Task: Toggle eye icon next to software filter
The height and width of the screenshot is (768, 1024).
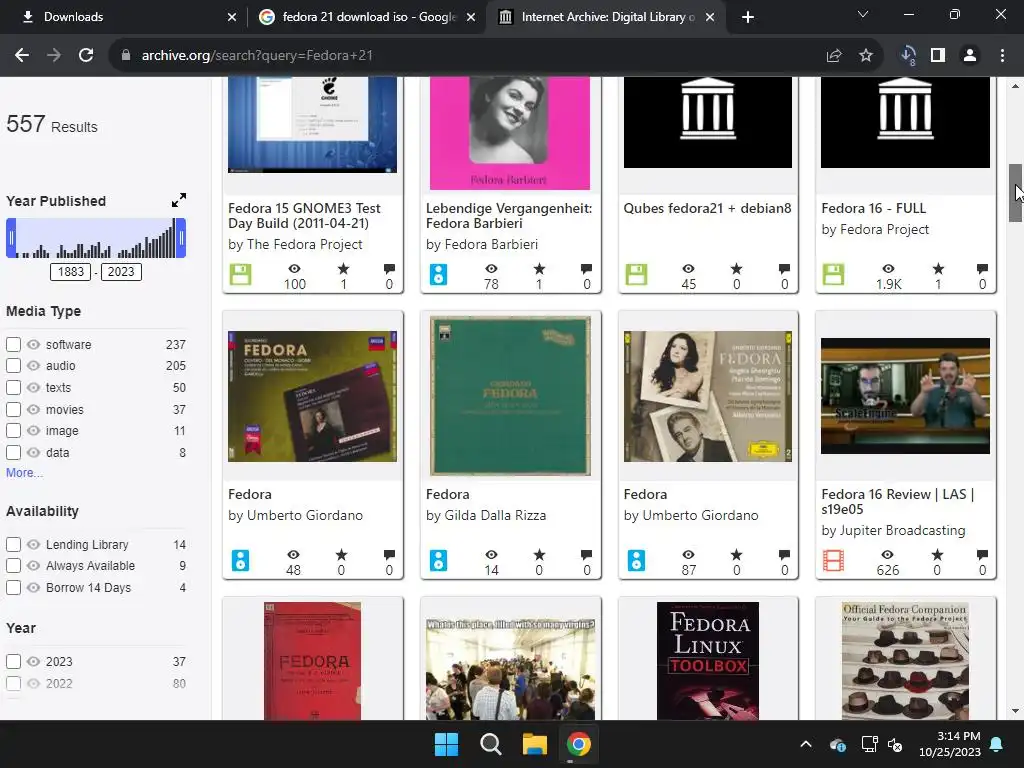Action: pyautogui.click(x=33, y=344)
